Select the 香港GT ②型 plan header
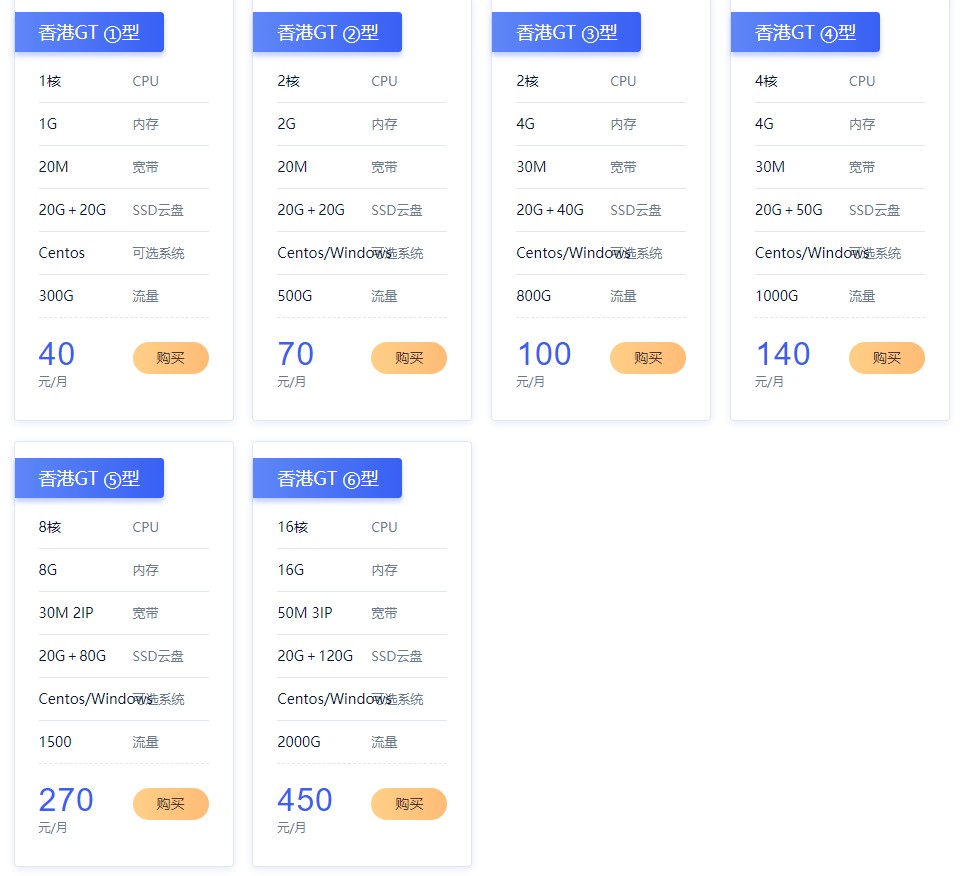Image resolution: width=965 pixels, height=876 pixels. [x=327, y=31]
